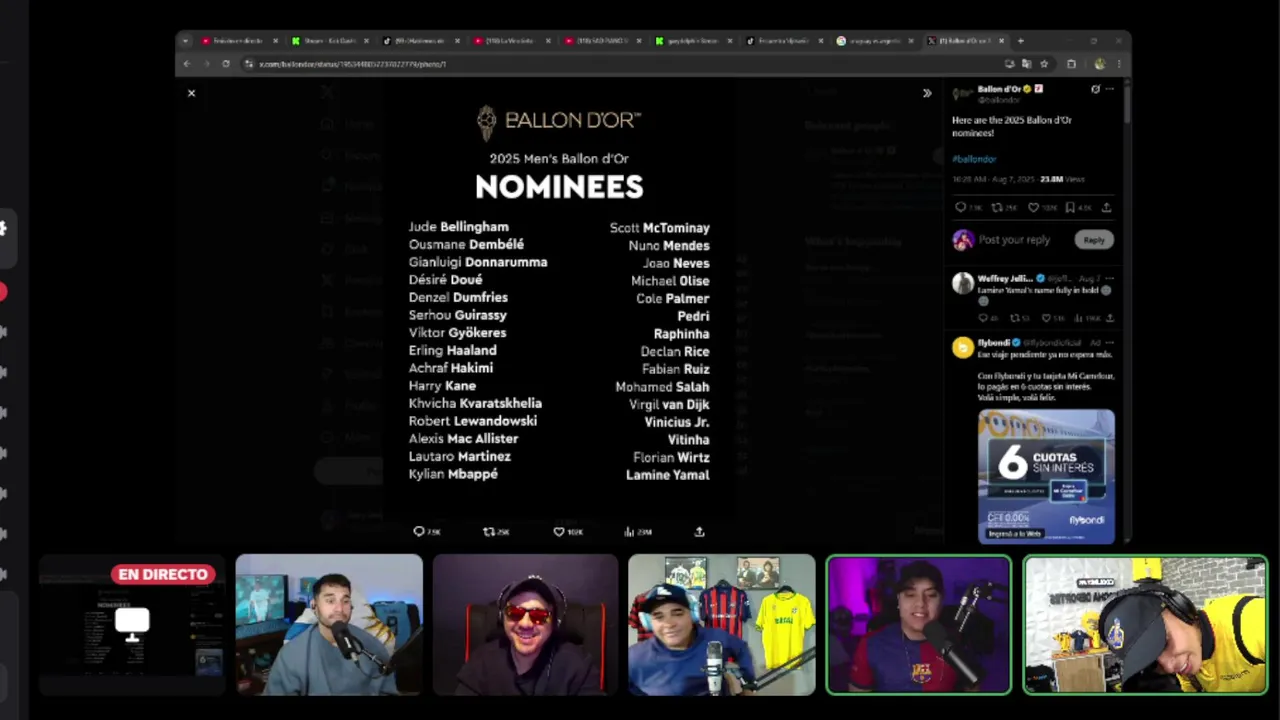
Task: Repost the Ballon d'Or tweet from sidebar
Action: (x=996, y=208)
